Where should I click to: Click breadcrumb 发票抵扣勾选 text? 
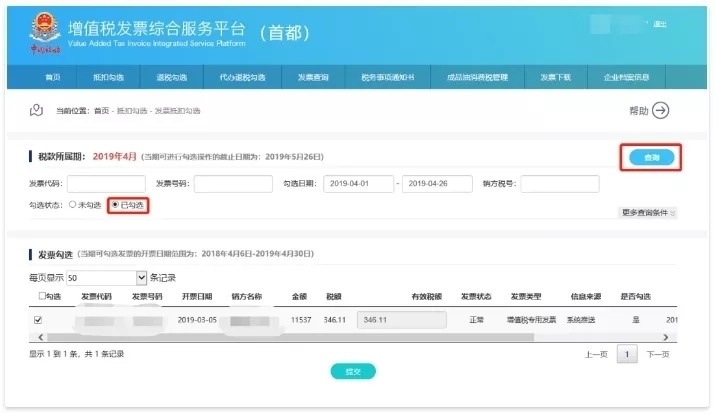click(177, 111)
